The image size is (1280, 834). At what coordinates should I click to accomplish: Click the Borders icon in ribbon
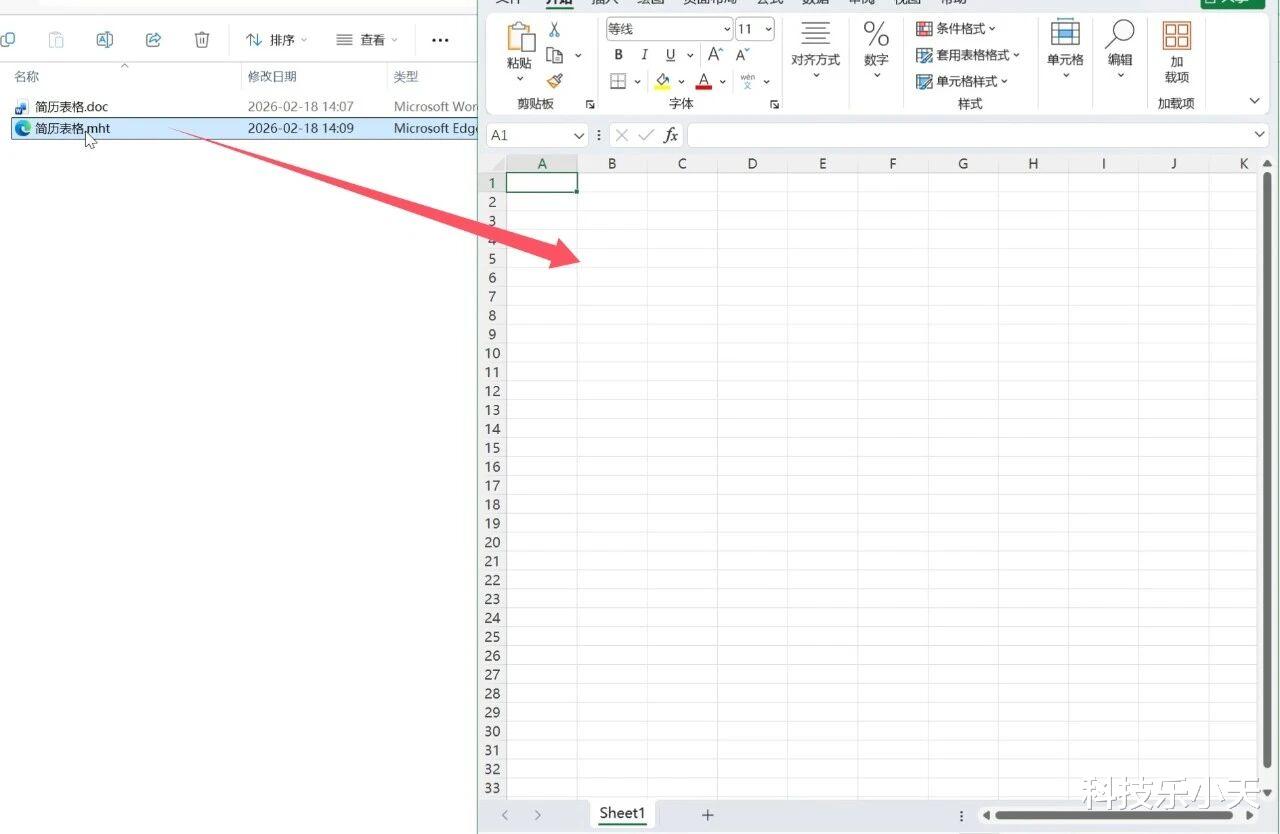(618, 81)
